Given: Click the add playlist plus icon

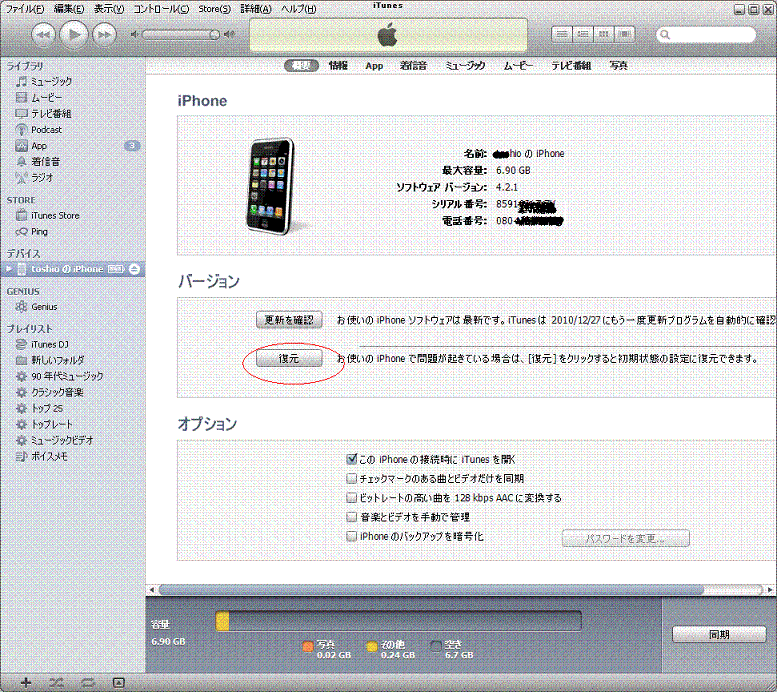Looking at the screenshot, I should [26, 682].
